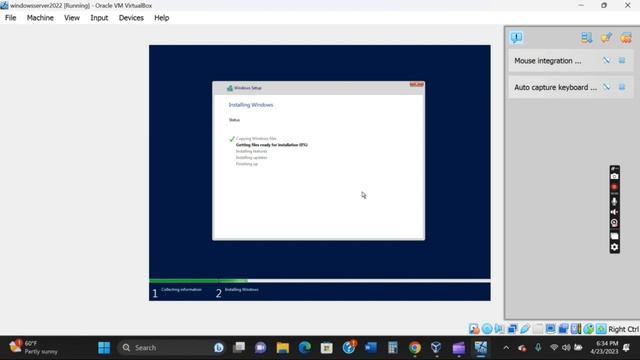Open the Help menu

coord(162,18)
